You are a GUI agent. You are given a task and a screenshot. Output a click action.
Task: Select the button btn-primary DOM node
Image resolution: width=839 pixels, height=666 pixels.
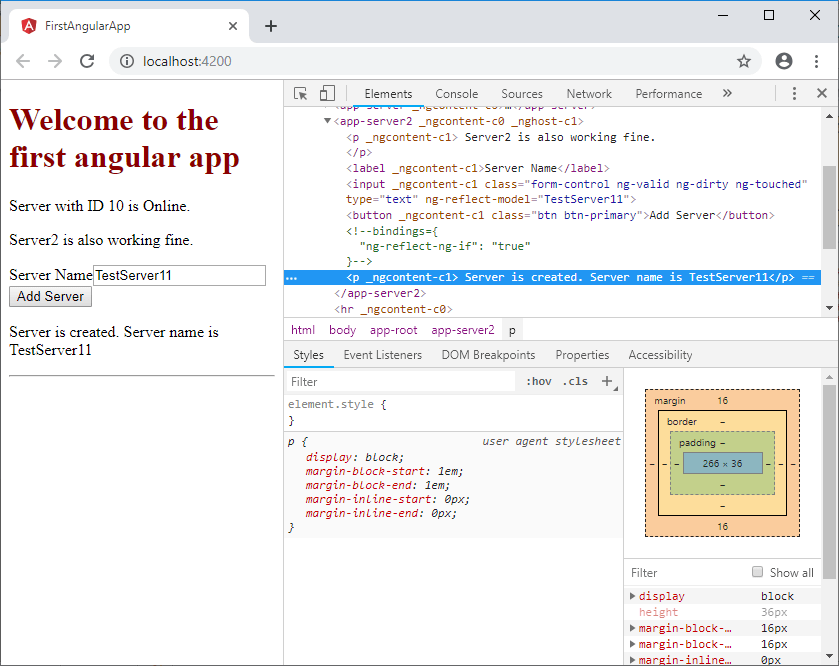(x=560, y=216)
